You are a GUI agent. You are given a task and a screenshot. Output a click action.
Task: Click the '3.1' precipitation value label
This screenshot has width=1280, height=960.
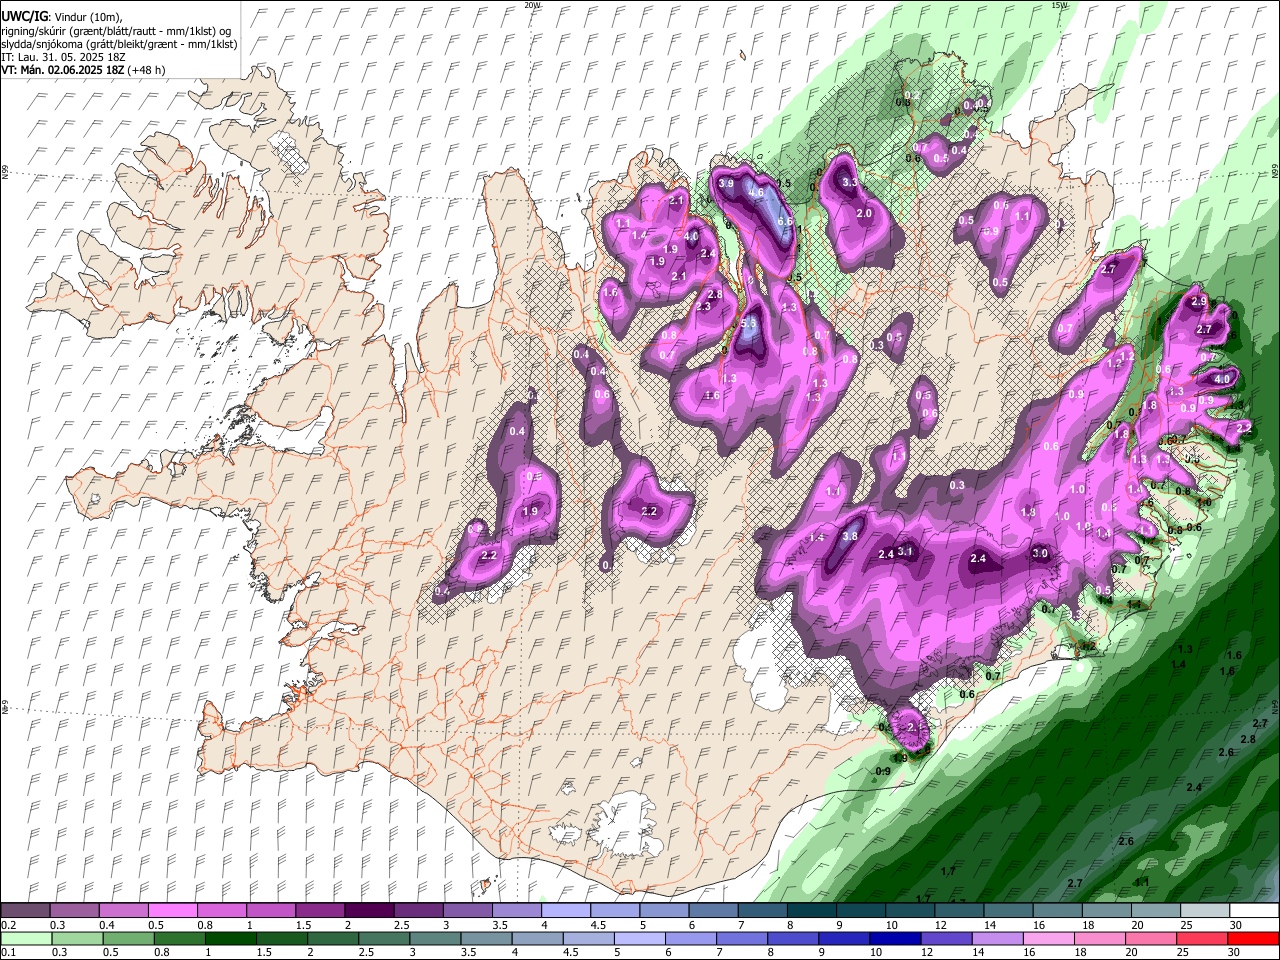point(906,551)
